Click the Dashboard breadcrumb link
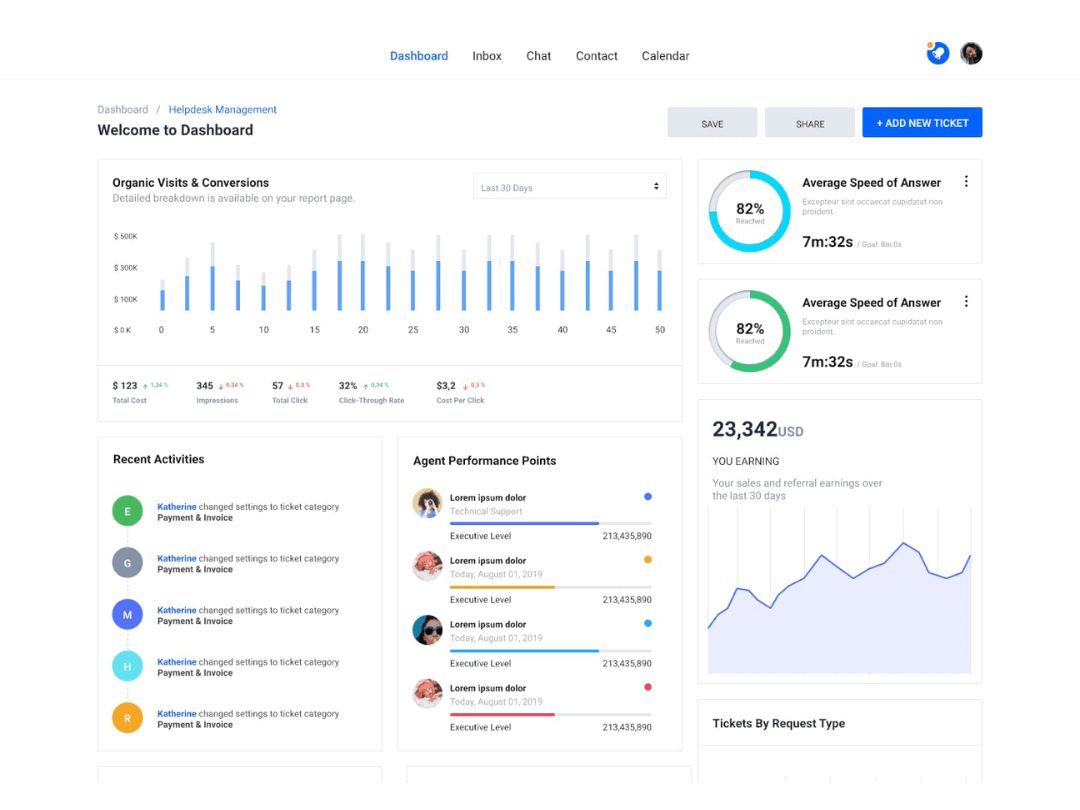This screenshot has width=1080, height=810. pyautogui.click(x=123, y=110)
